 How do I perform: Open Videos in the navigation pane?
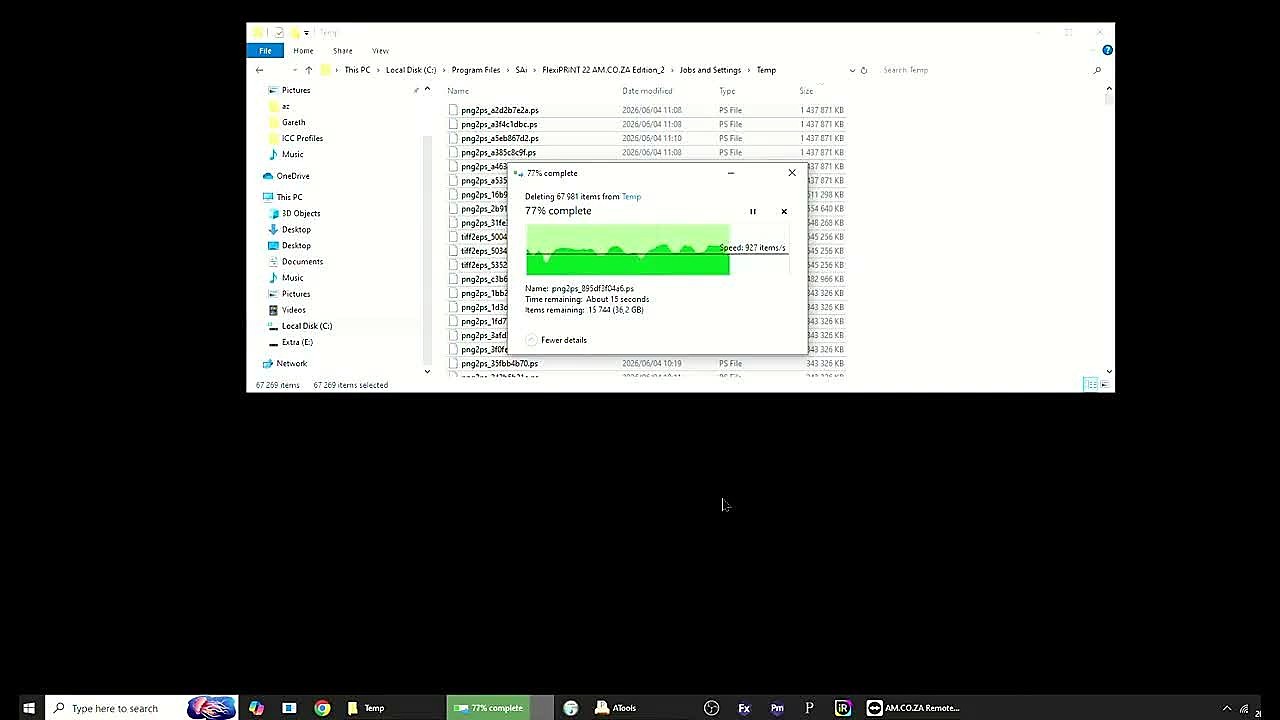pos(287,310)
